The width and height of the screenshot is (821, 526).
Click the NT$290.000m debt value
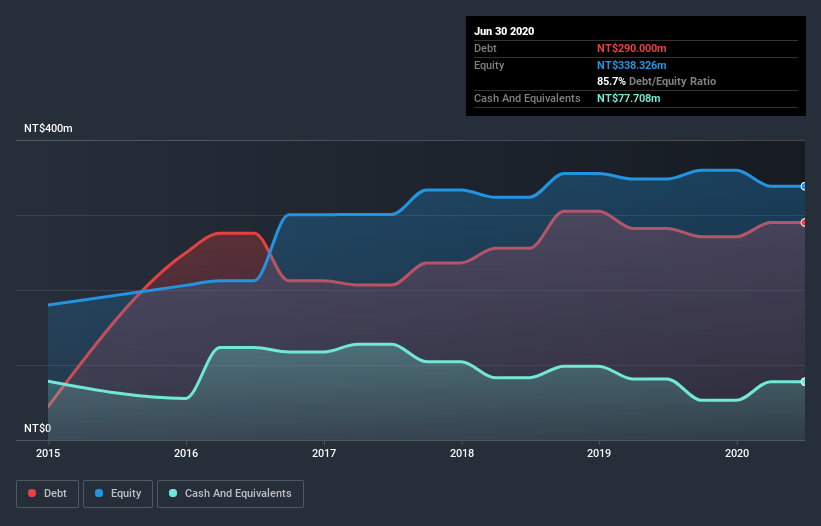coord(631,48)
